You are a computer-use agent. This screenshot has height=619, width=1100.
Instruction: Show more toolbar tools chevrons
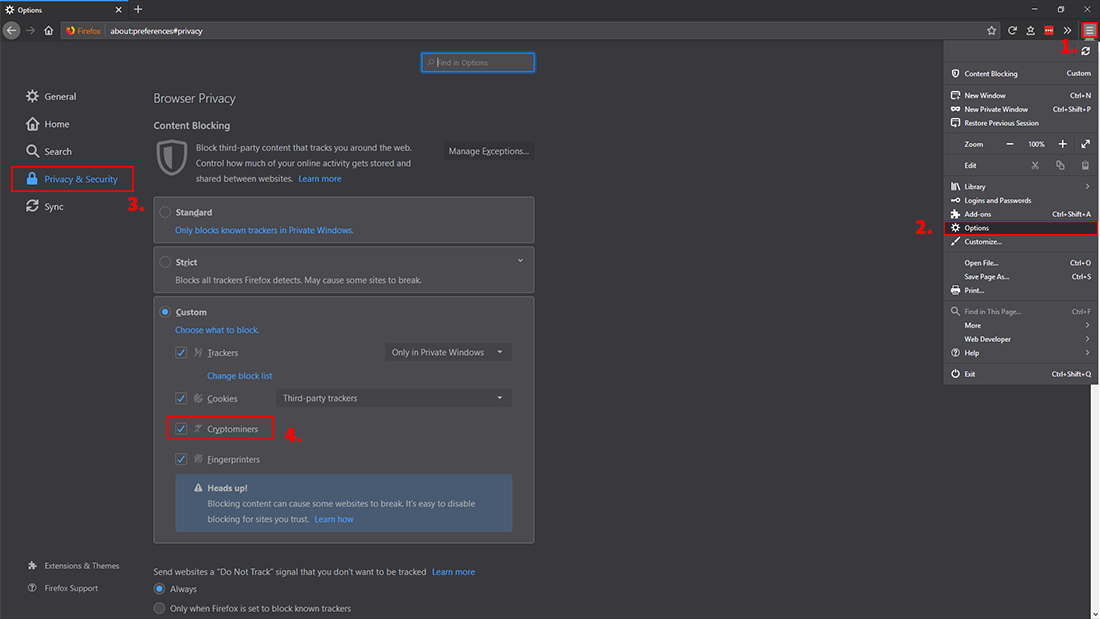(x=1067, y=30)
